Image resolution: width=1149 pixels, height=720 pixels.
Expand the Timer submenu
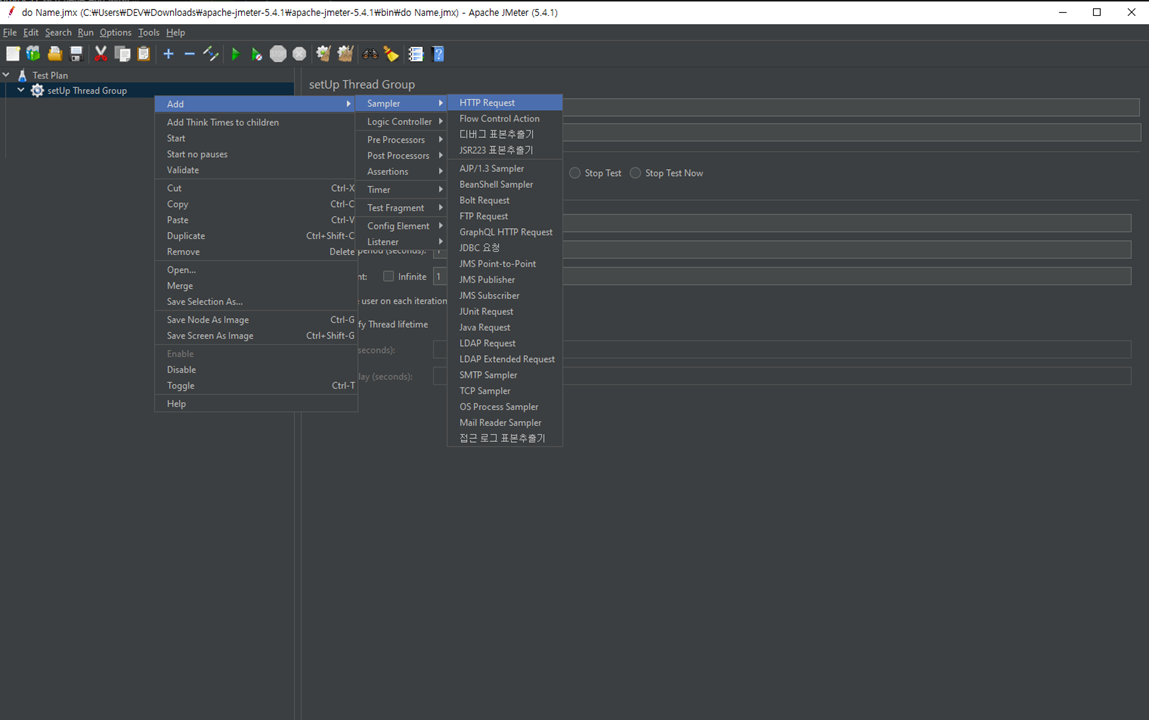click(402, 190)
